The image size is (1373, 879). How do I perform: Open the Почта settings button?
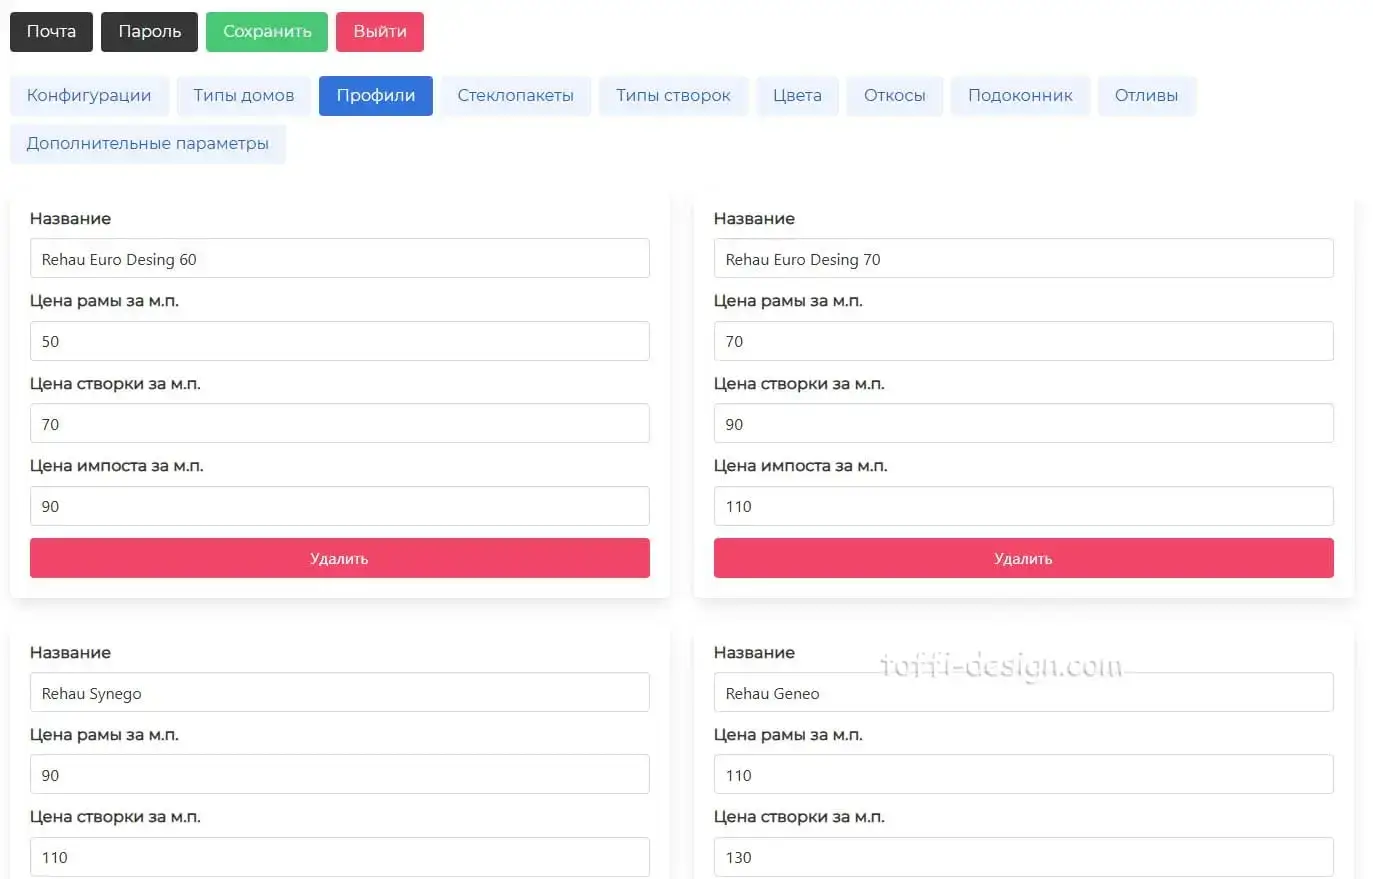pyautogui.click(x=51, y=31)
